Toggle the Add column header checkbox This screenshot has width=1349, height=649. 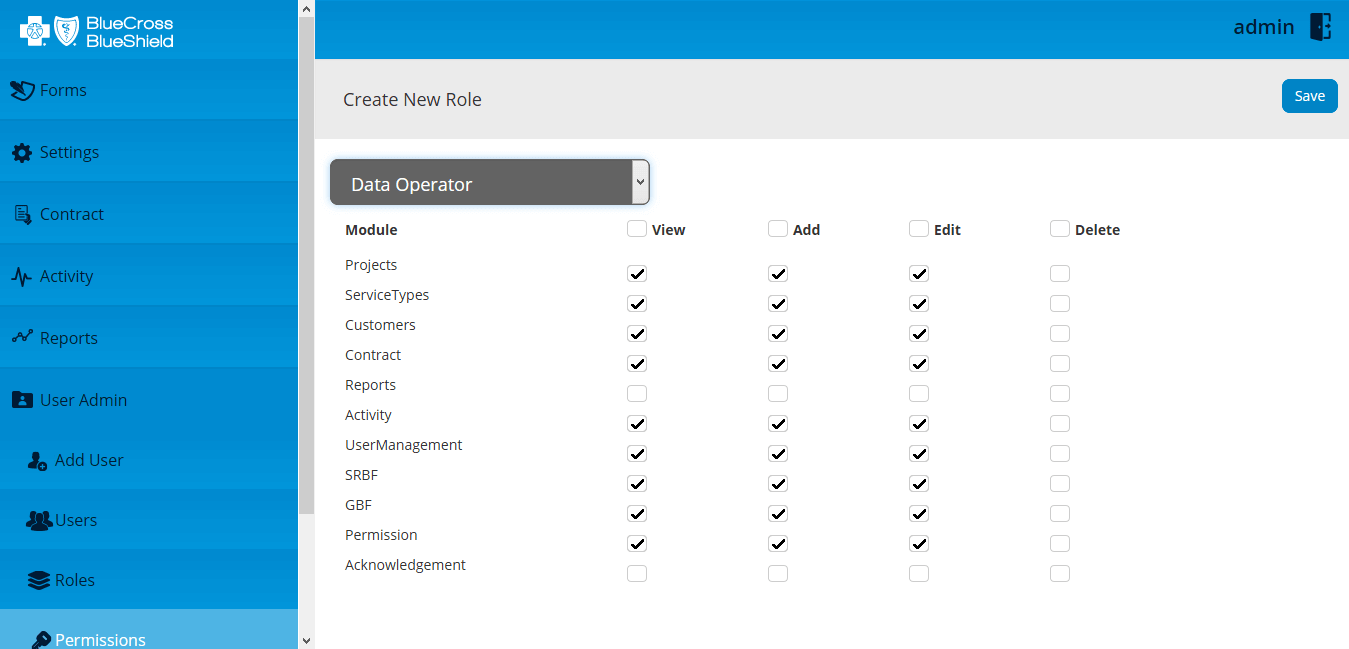tap(778, 229)
